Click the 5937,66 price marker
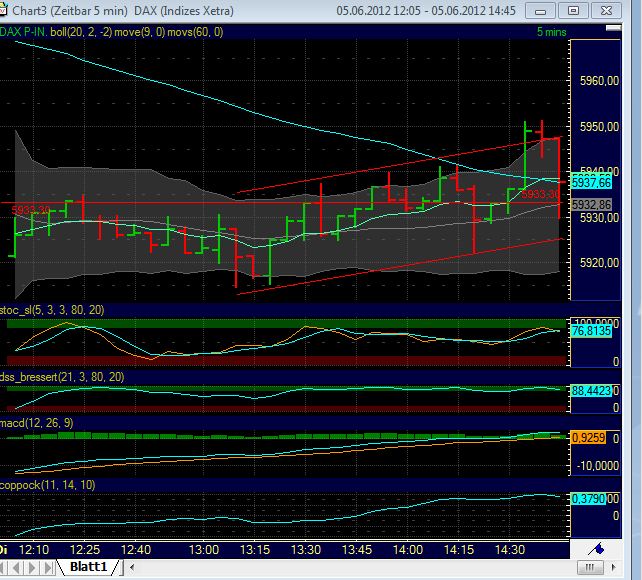 pos(591,182)
